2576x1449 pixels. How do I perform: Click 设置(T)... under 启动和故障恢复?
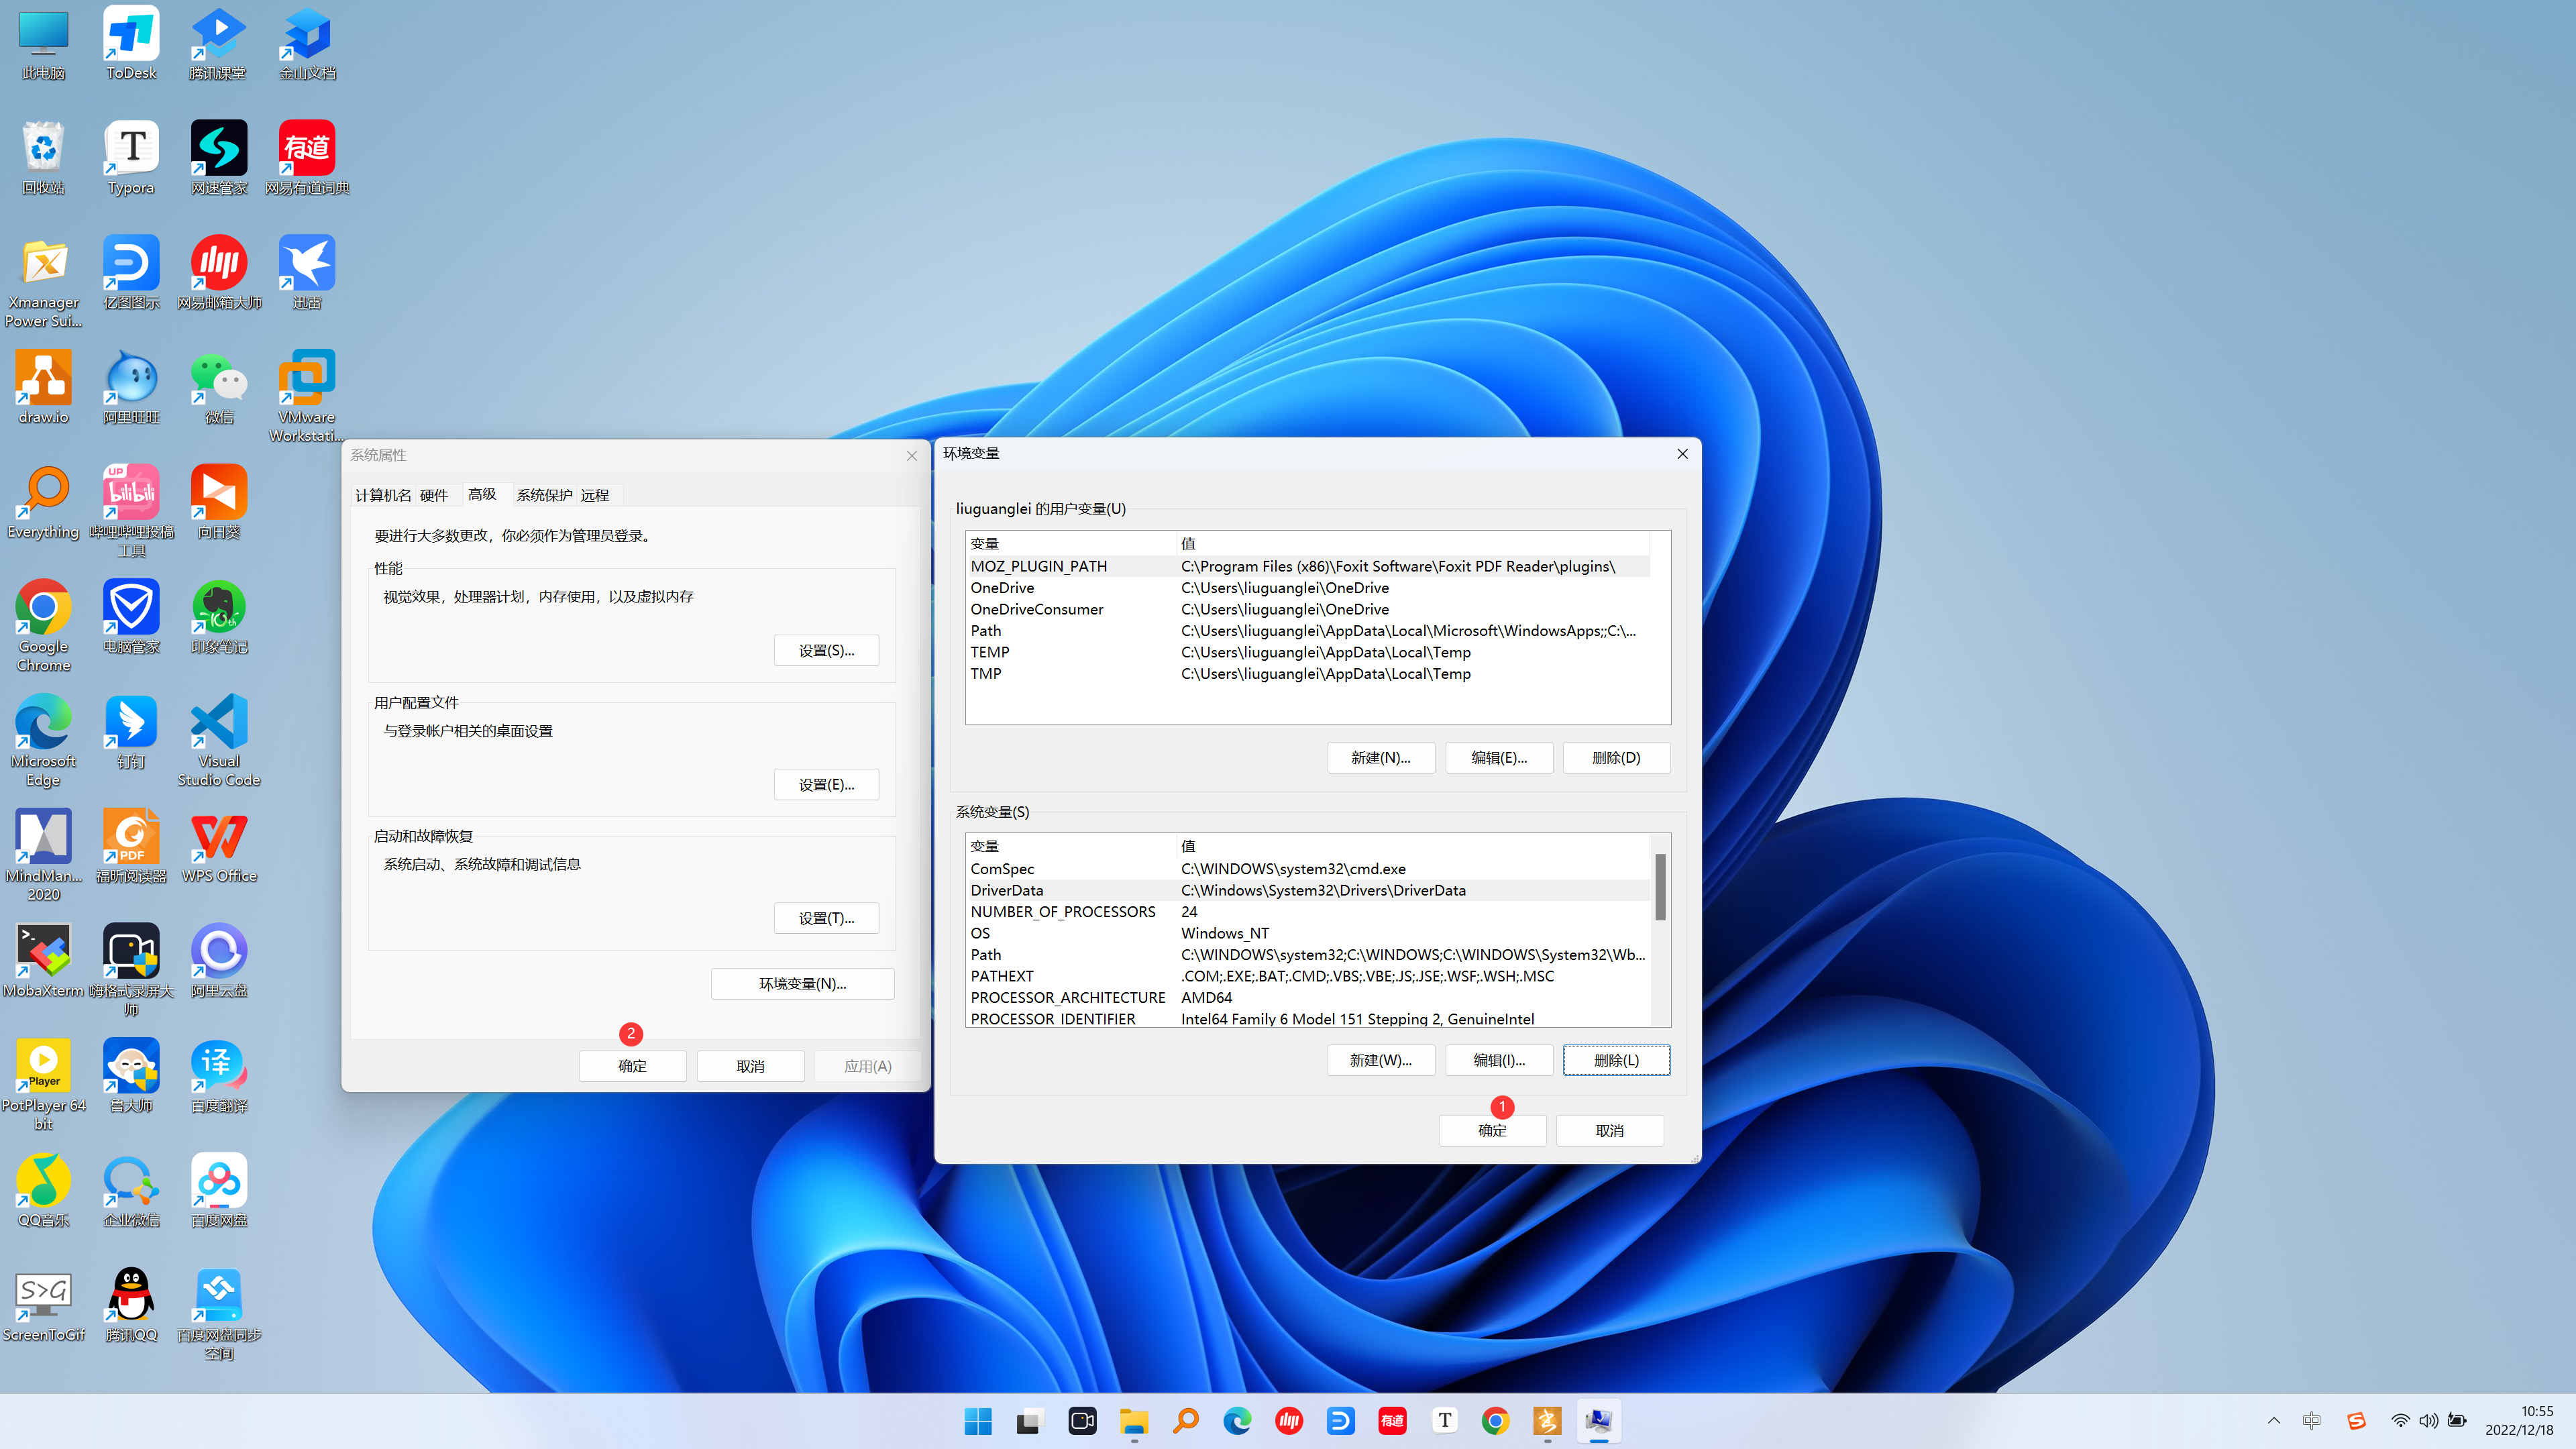[x=826, y=918]
